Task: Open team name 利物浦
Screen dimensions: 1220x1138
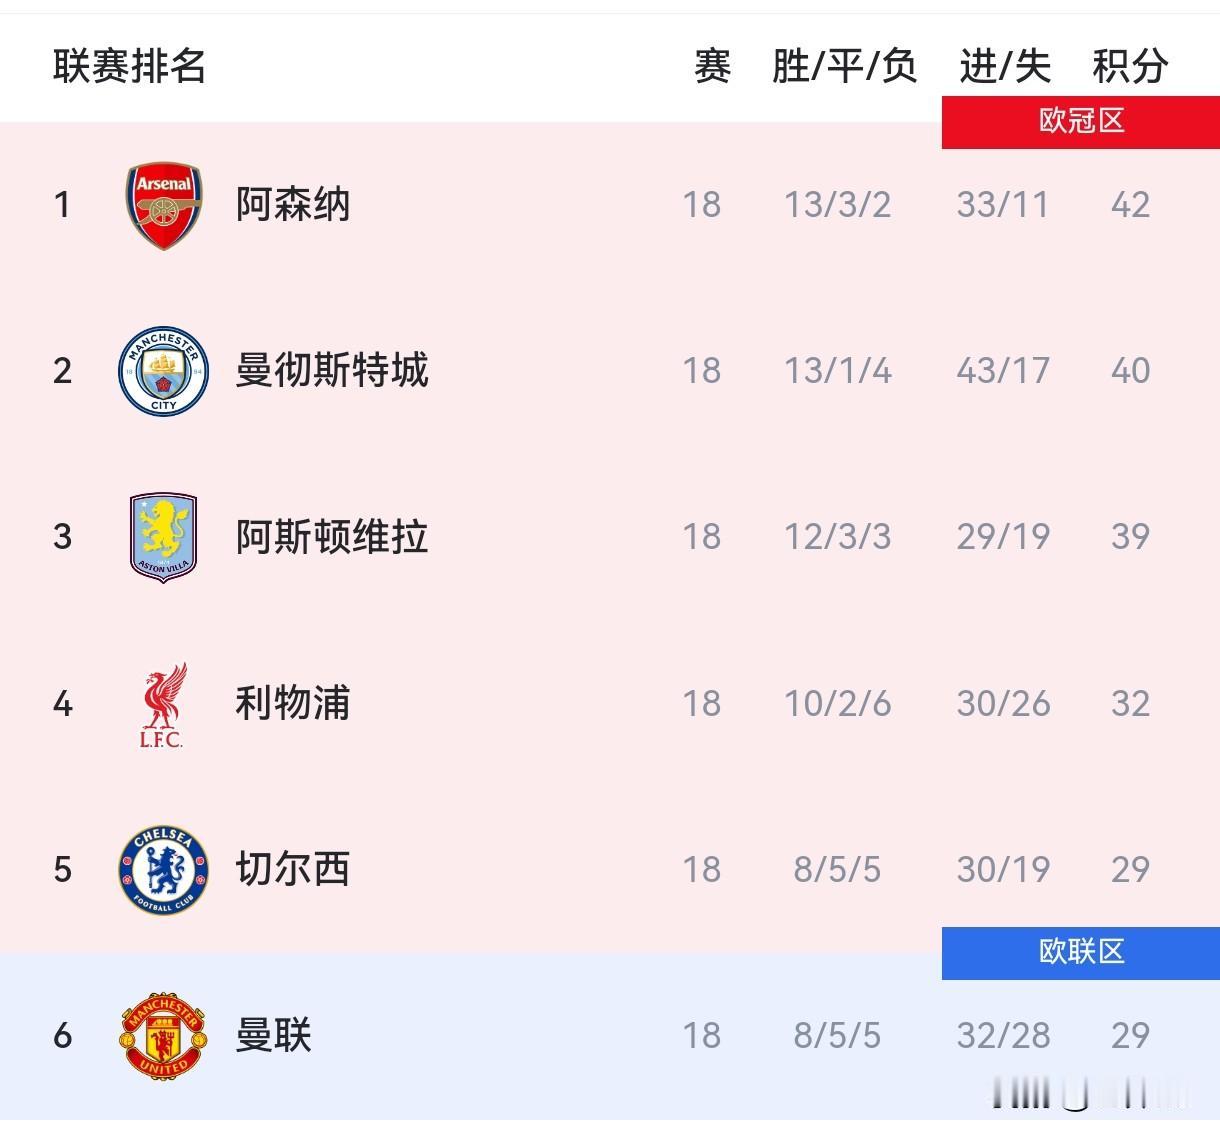Action: (293, 703)
